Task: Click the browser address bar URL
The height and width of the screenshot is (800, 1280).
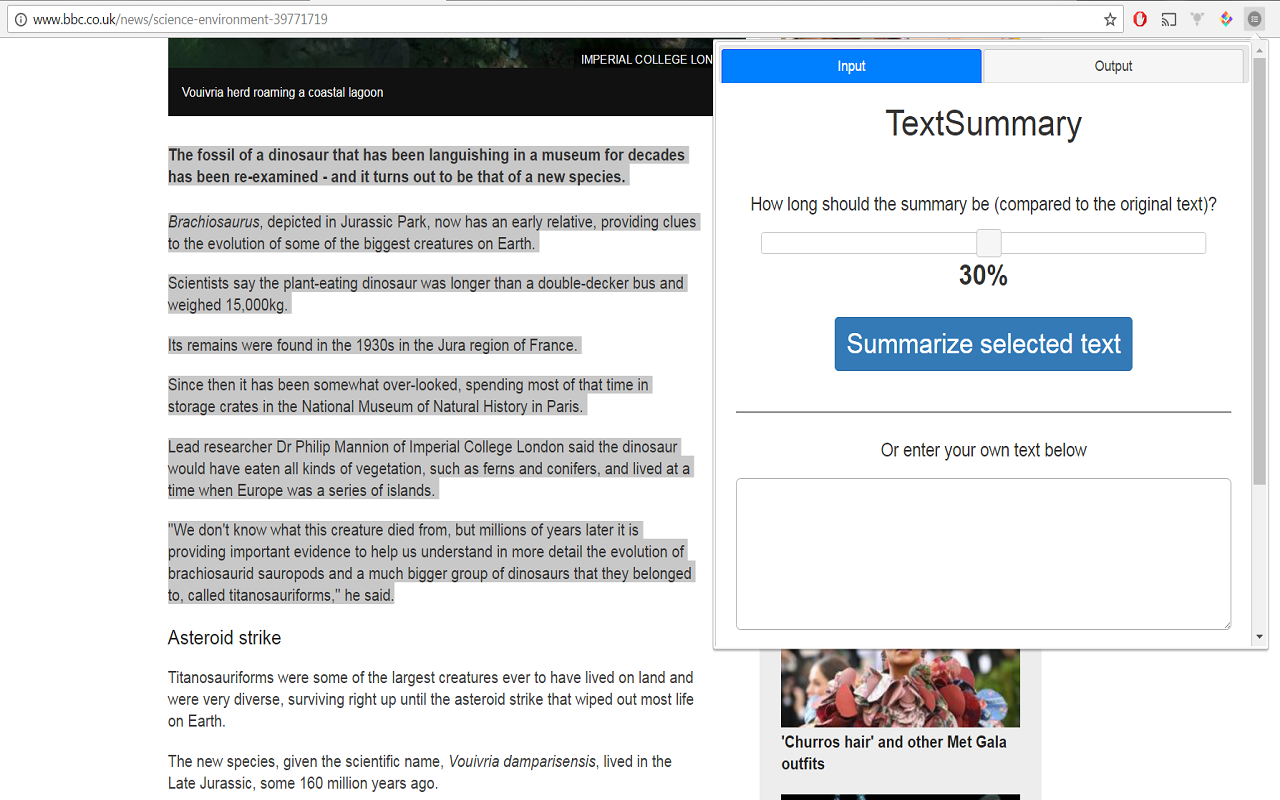Action: pos(180,19)
